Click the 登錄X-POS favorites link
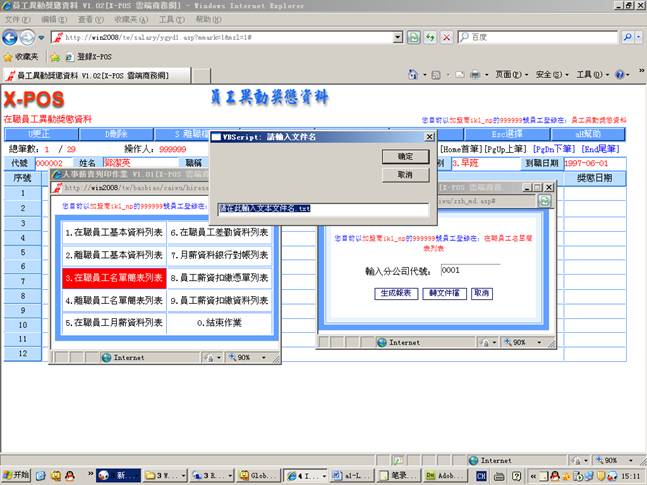This screenshot has height=485, width=647. [x=89, y=57]
